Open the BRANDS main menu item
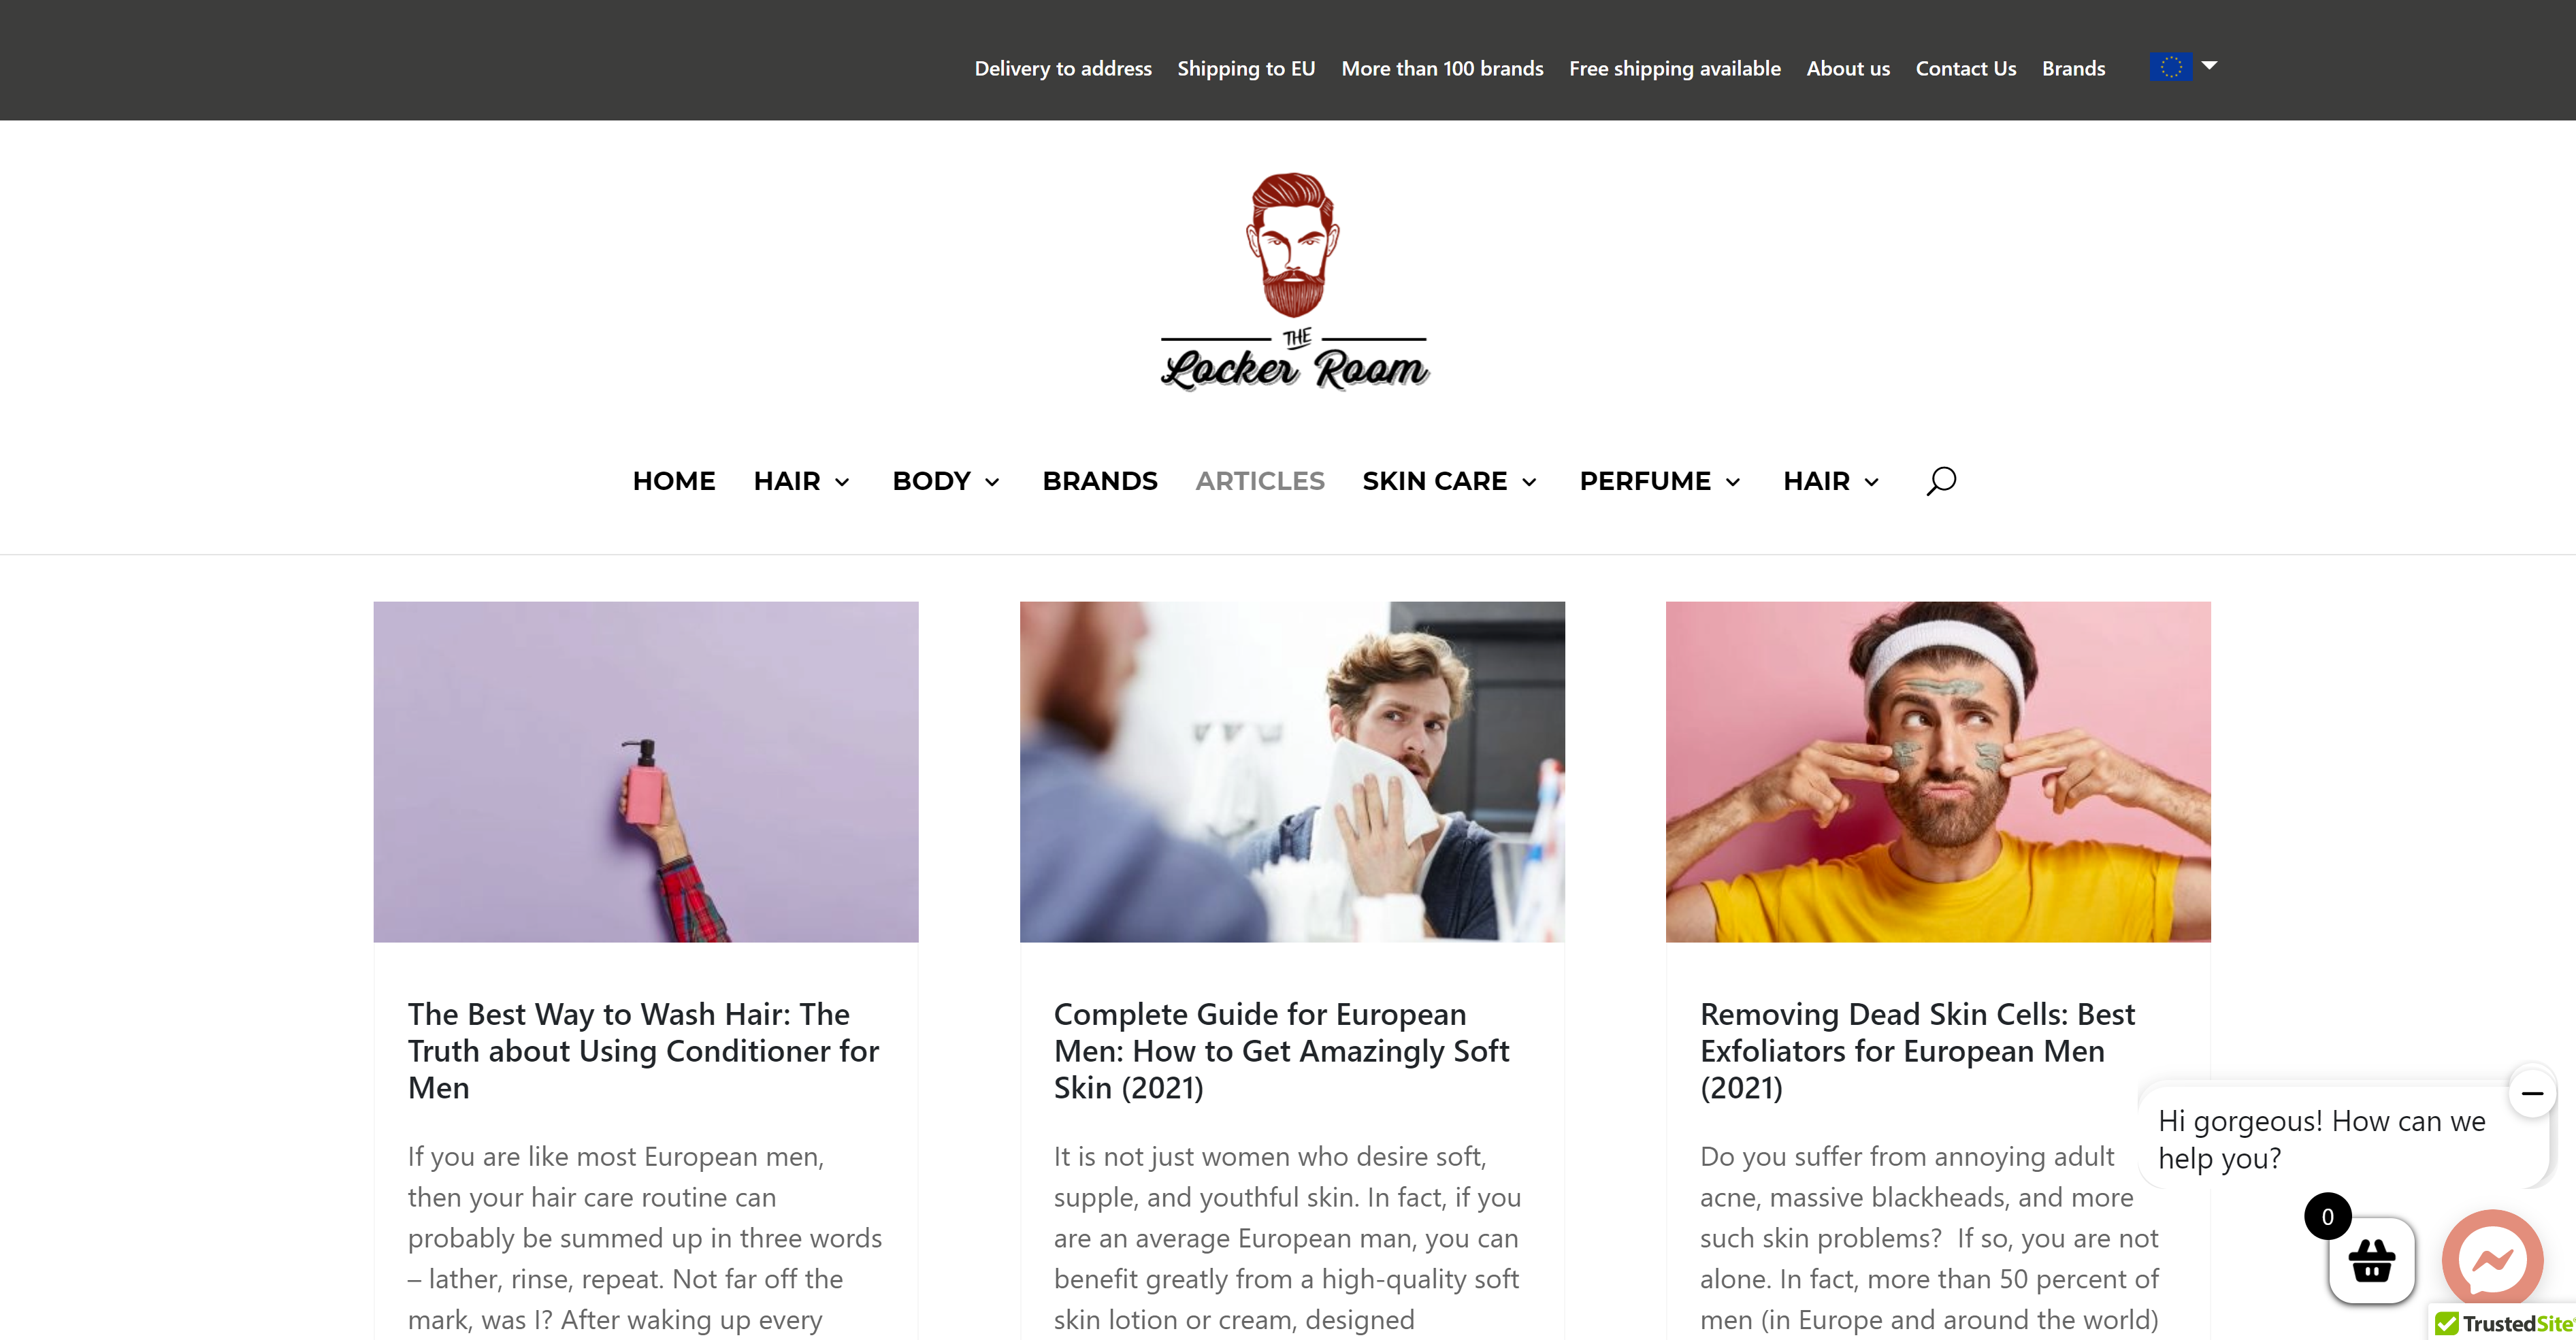Image resolution: width=2576 pixels, height=1340 pixels. 1100,481
